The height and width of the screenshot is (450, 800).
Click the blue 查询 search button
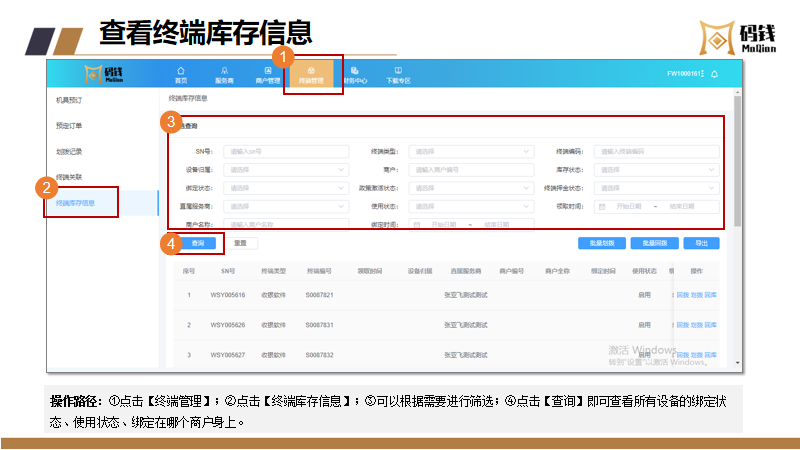197,243
